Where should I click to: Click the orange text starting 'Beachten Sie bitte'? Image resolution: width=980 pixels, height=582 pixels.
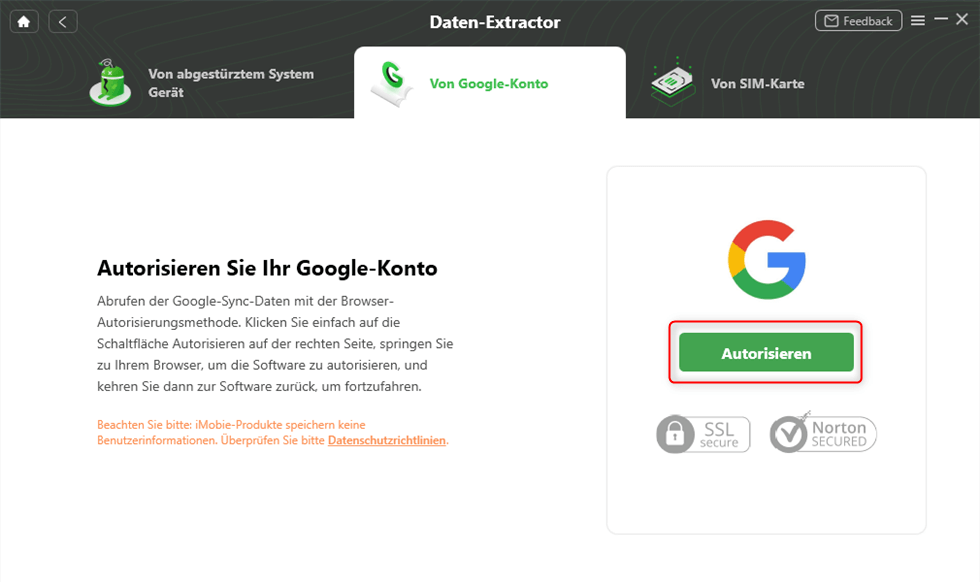pos(272,433)
